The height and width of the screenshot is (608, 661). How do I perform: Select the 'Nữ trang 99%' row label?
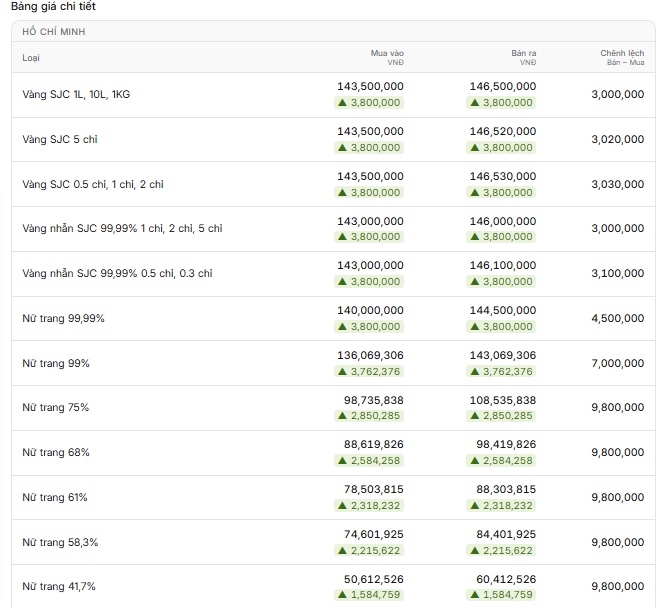[x=56, y=363]
